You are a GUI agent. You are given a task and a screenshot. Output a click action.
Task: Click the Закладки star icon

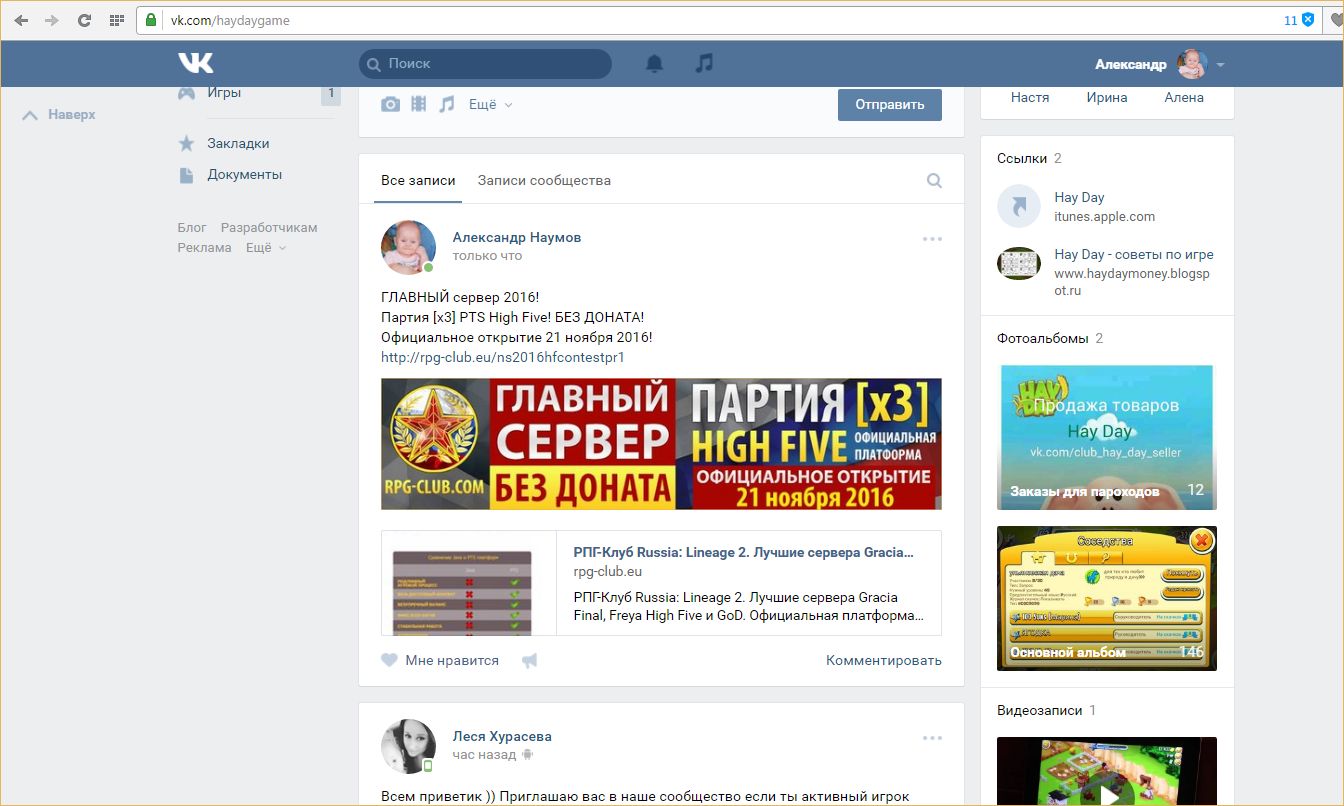[187, 143]
